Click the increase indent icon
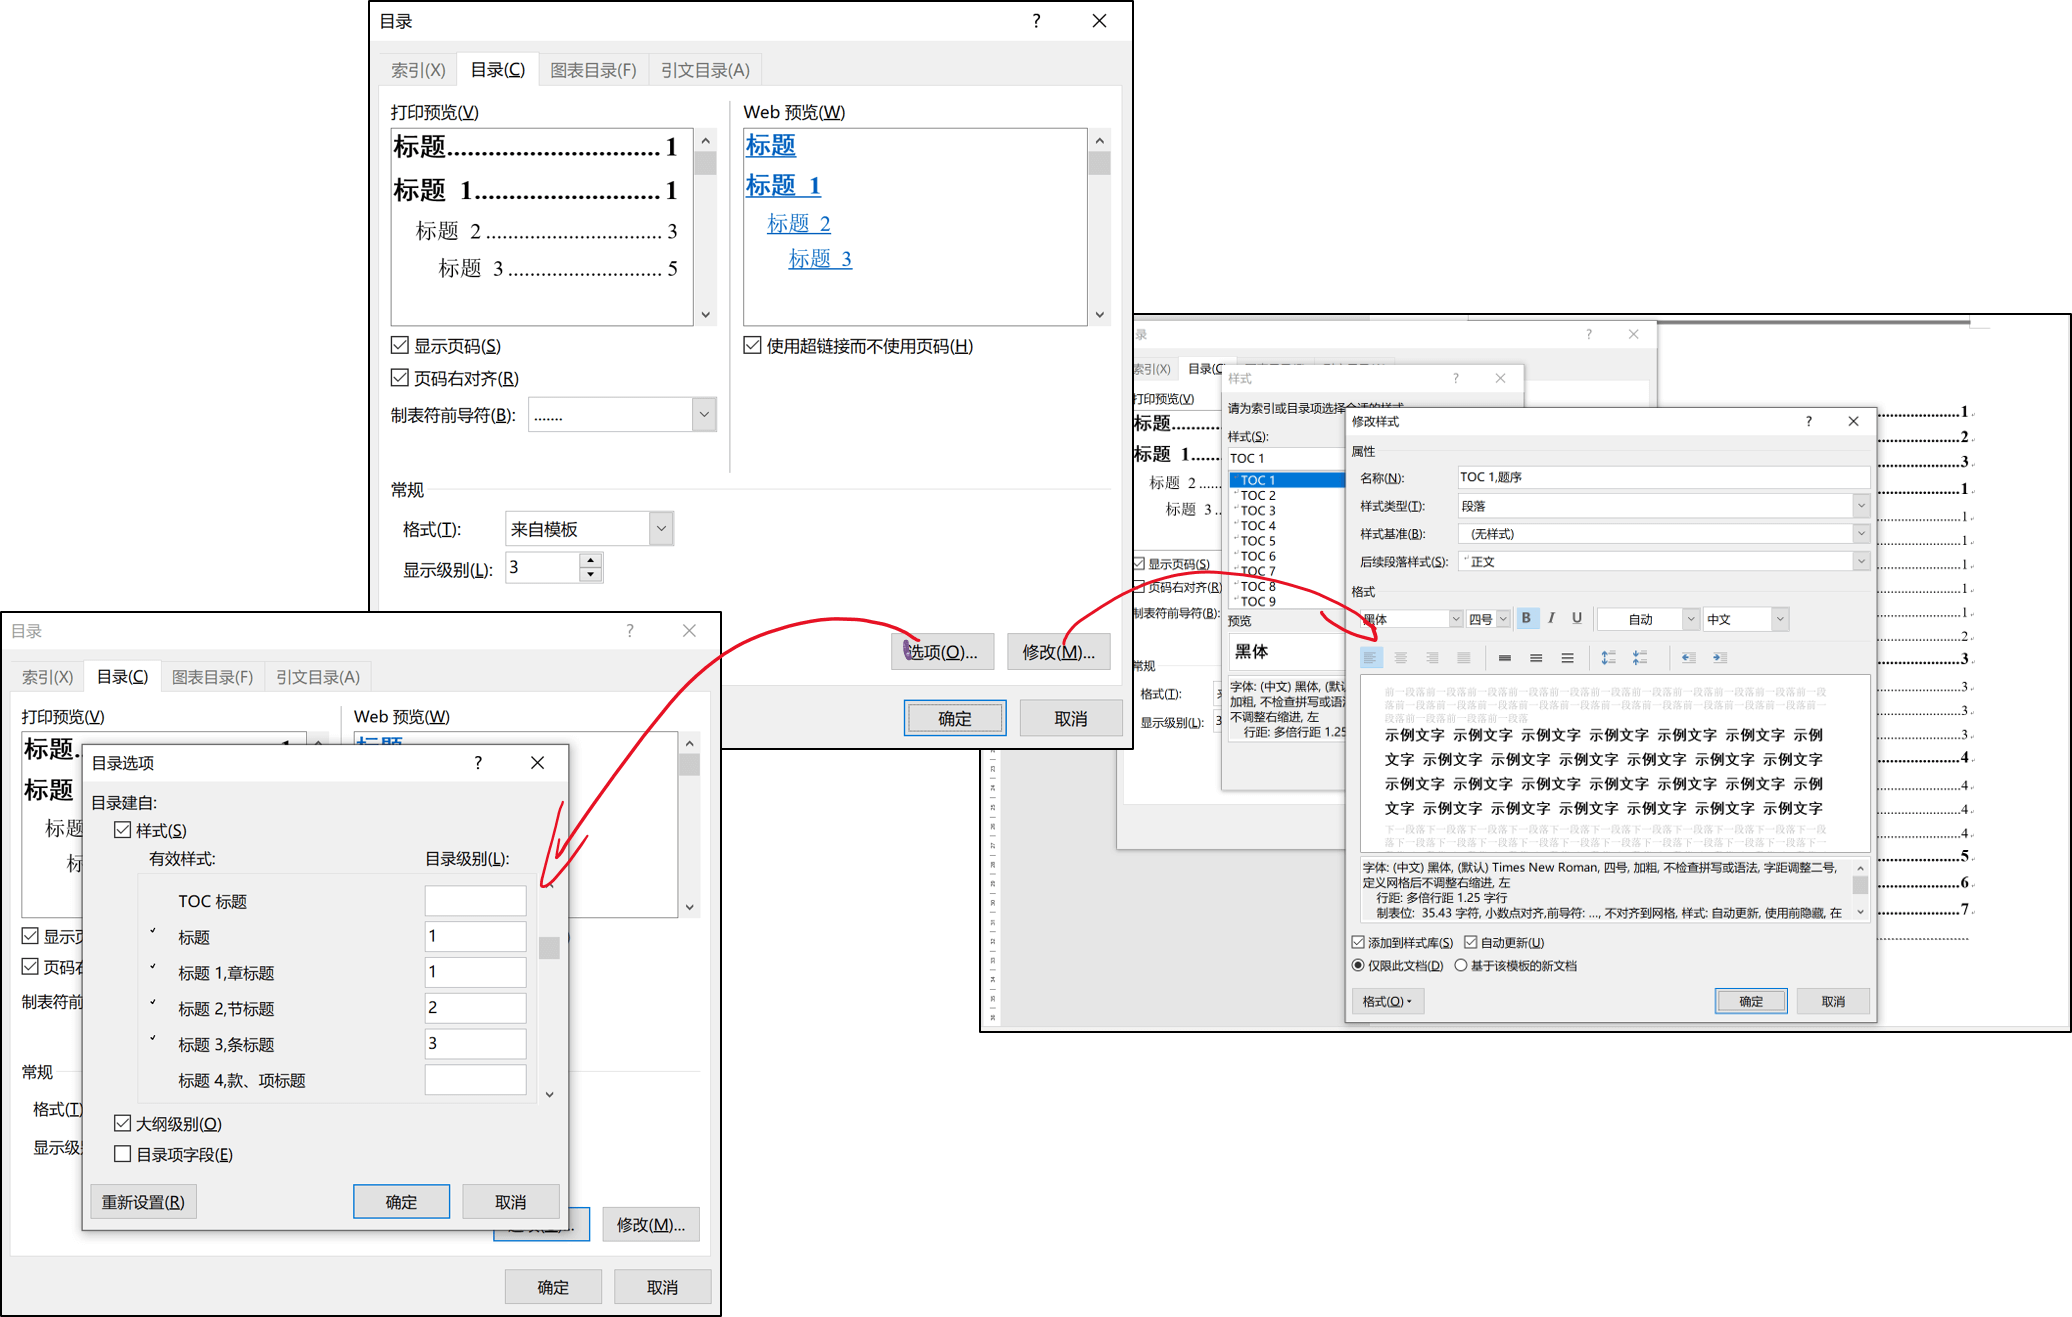This screenshot has width=2072, height=1317. [1720, 657]
